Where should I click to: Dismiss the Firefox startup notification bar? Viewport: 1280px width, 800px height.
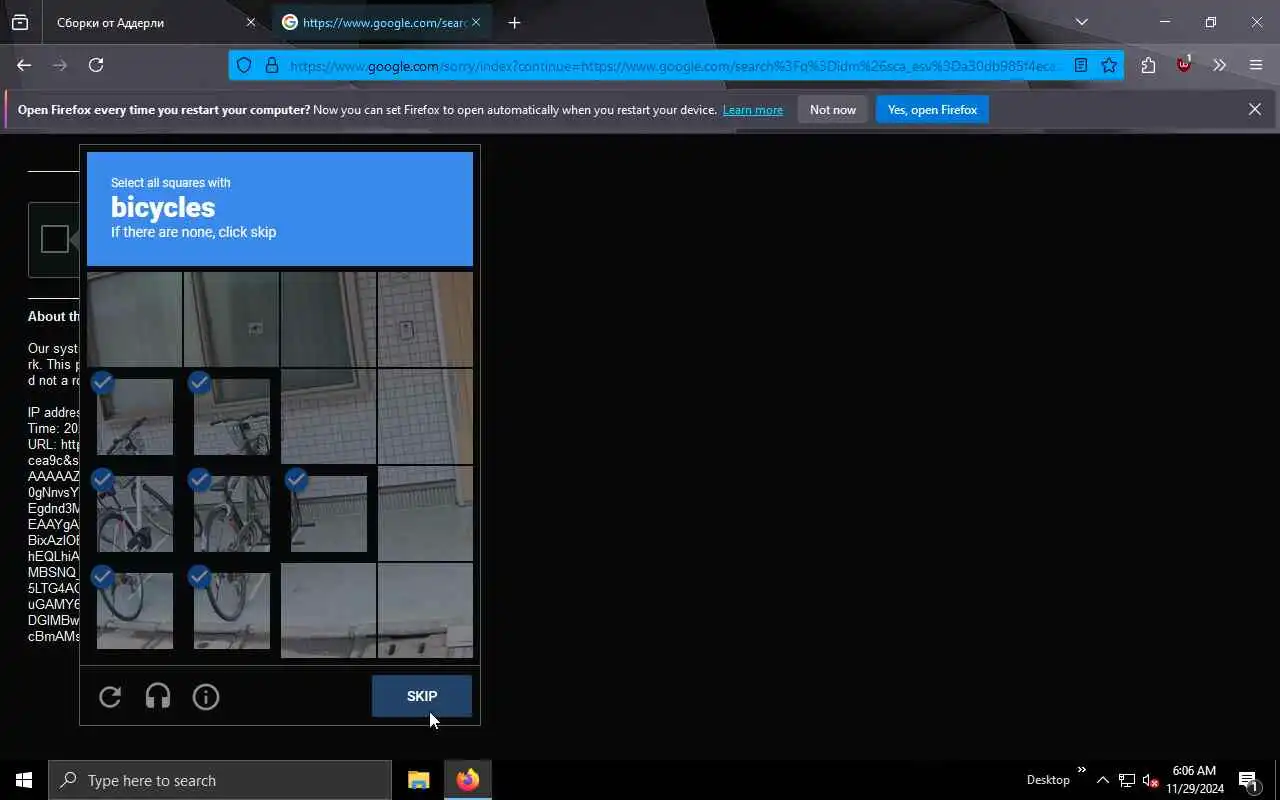pyautogui.click(x=1255, y=109)
